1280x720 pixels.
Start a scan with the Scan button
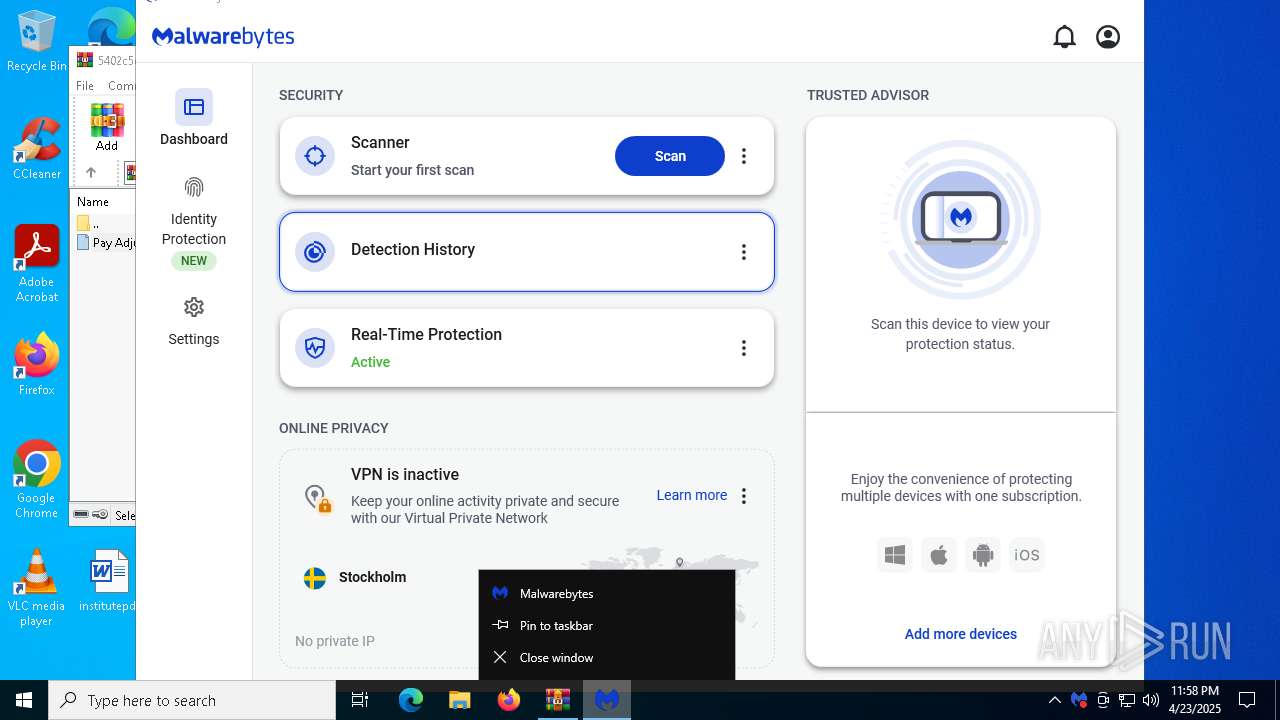(670, 156)
